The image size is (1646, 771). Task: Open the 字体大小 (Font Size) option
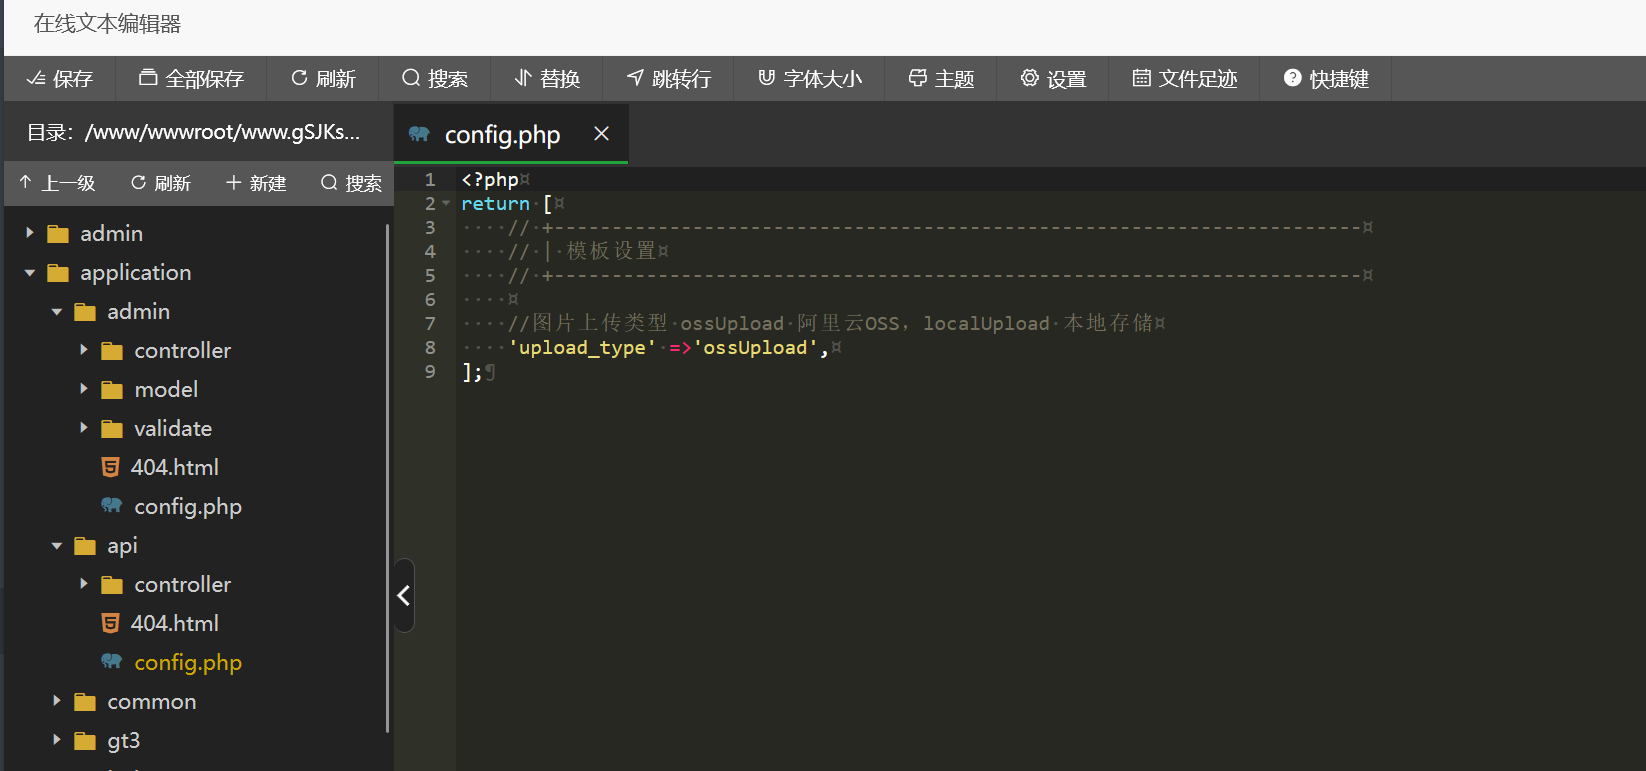(810, 79)
